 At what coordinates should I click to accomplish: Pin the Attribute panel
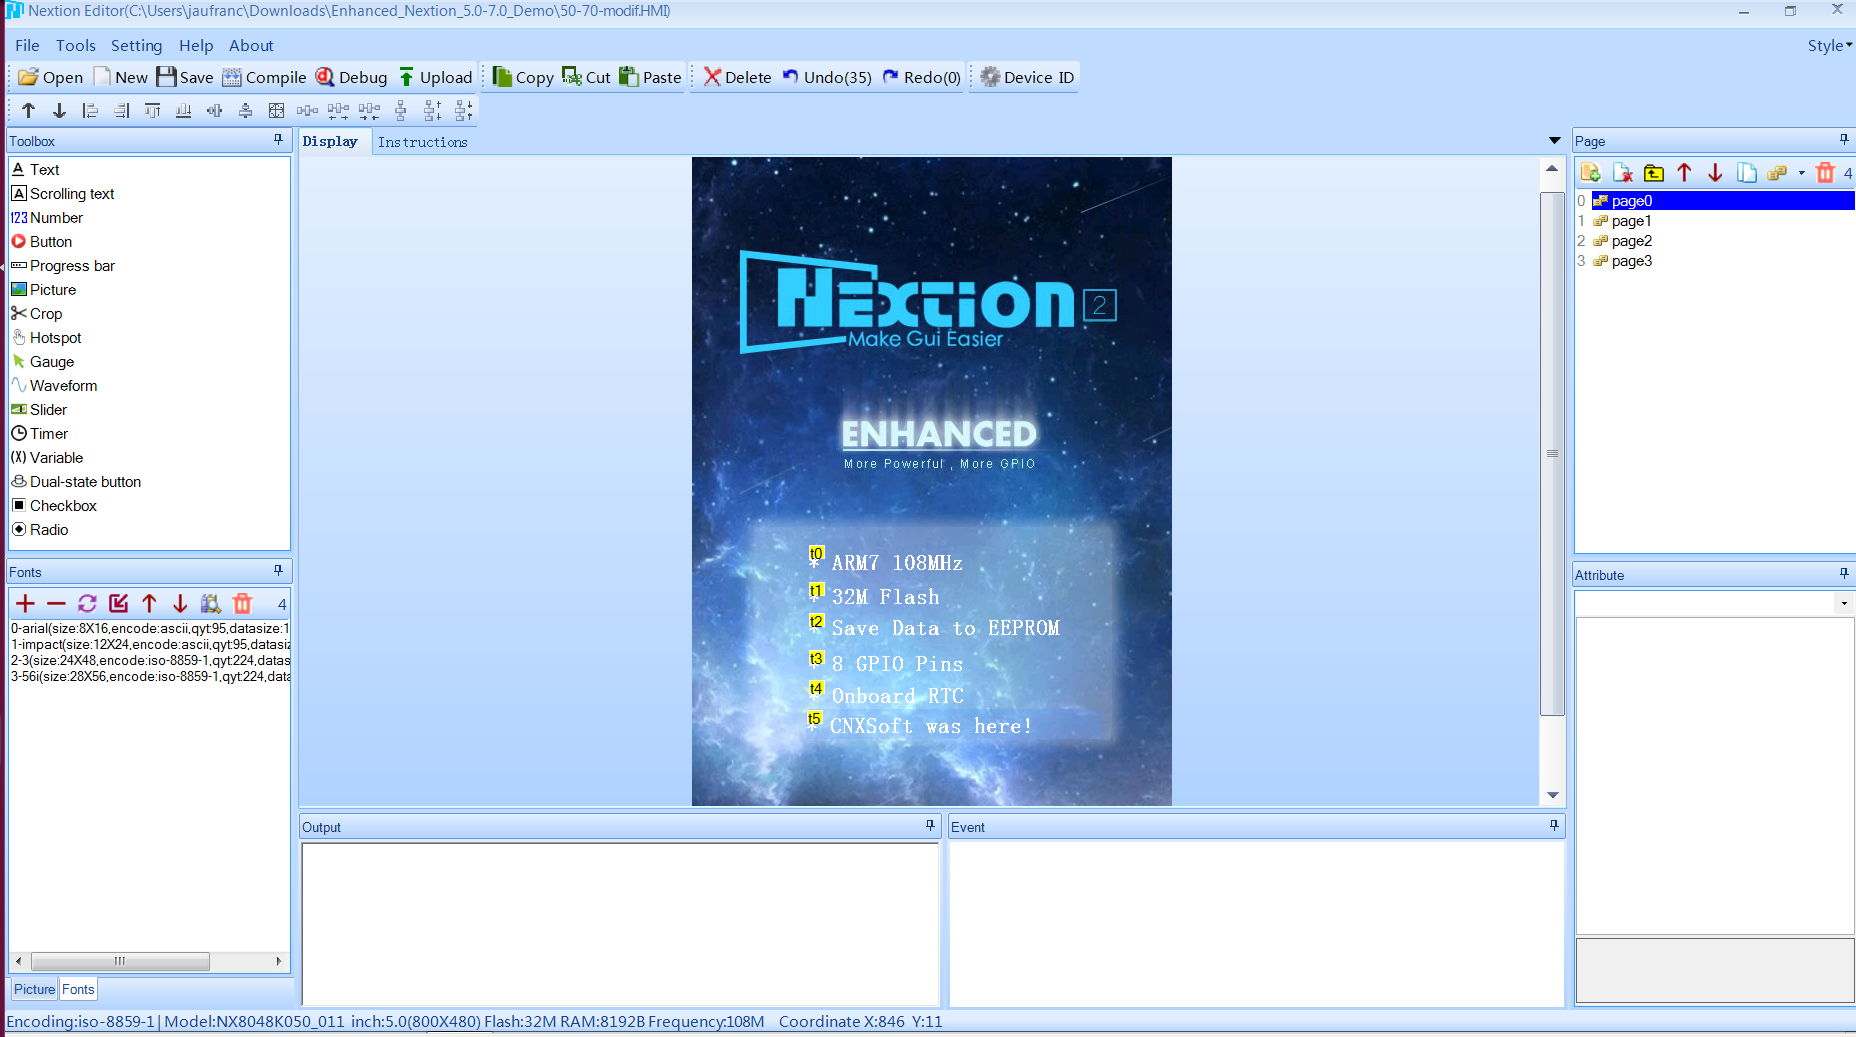click(1844, 573)
